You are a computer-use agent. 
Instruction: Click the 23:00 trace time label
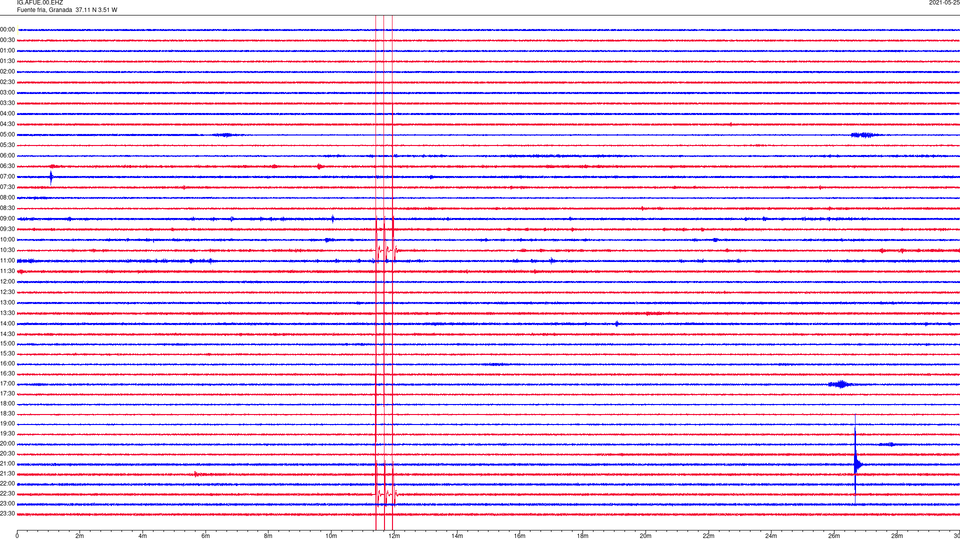[7, 504]
